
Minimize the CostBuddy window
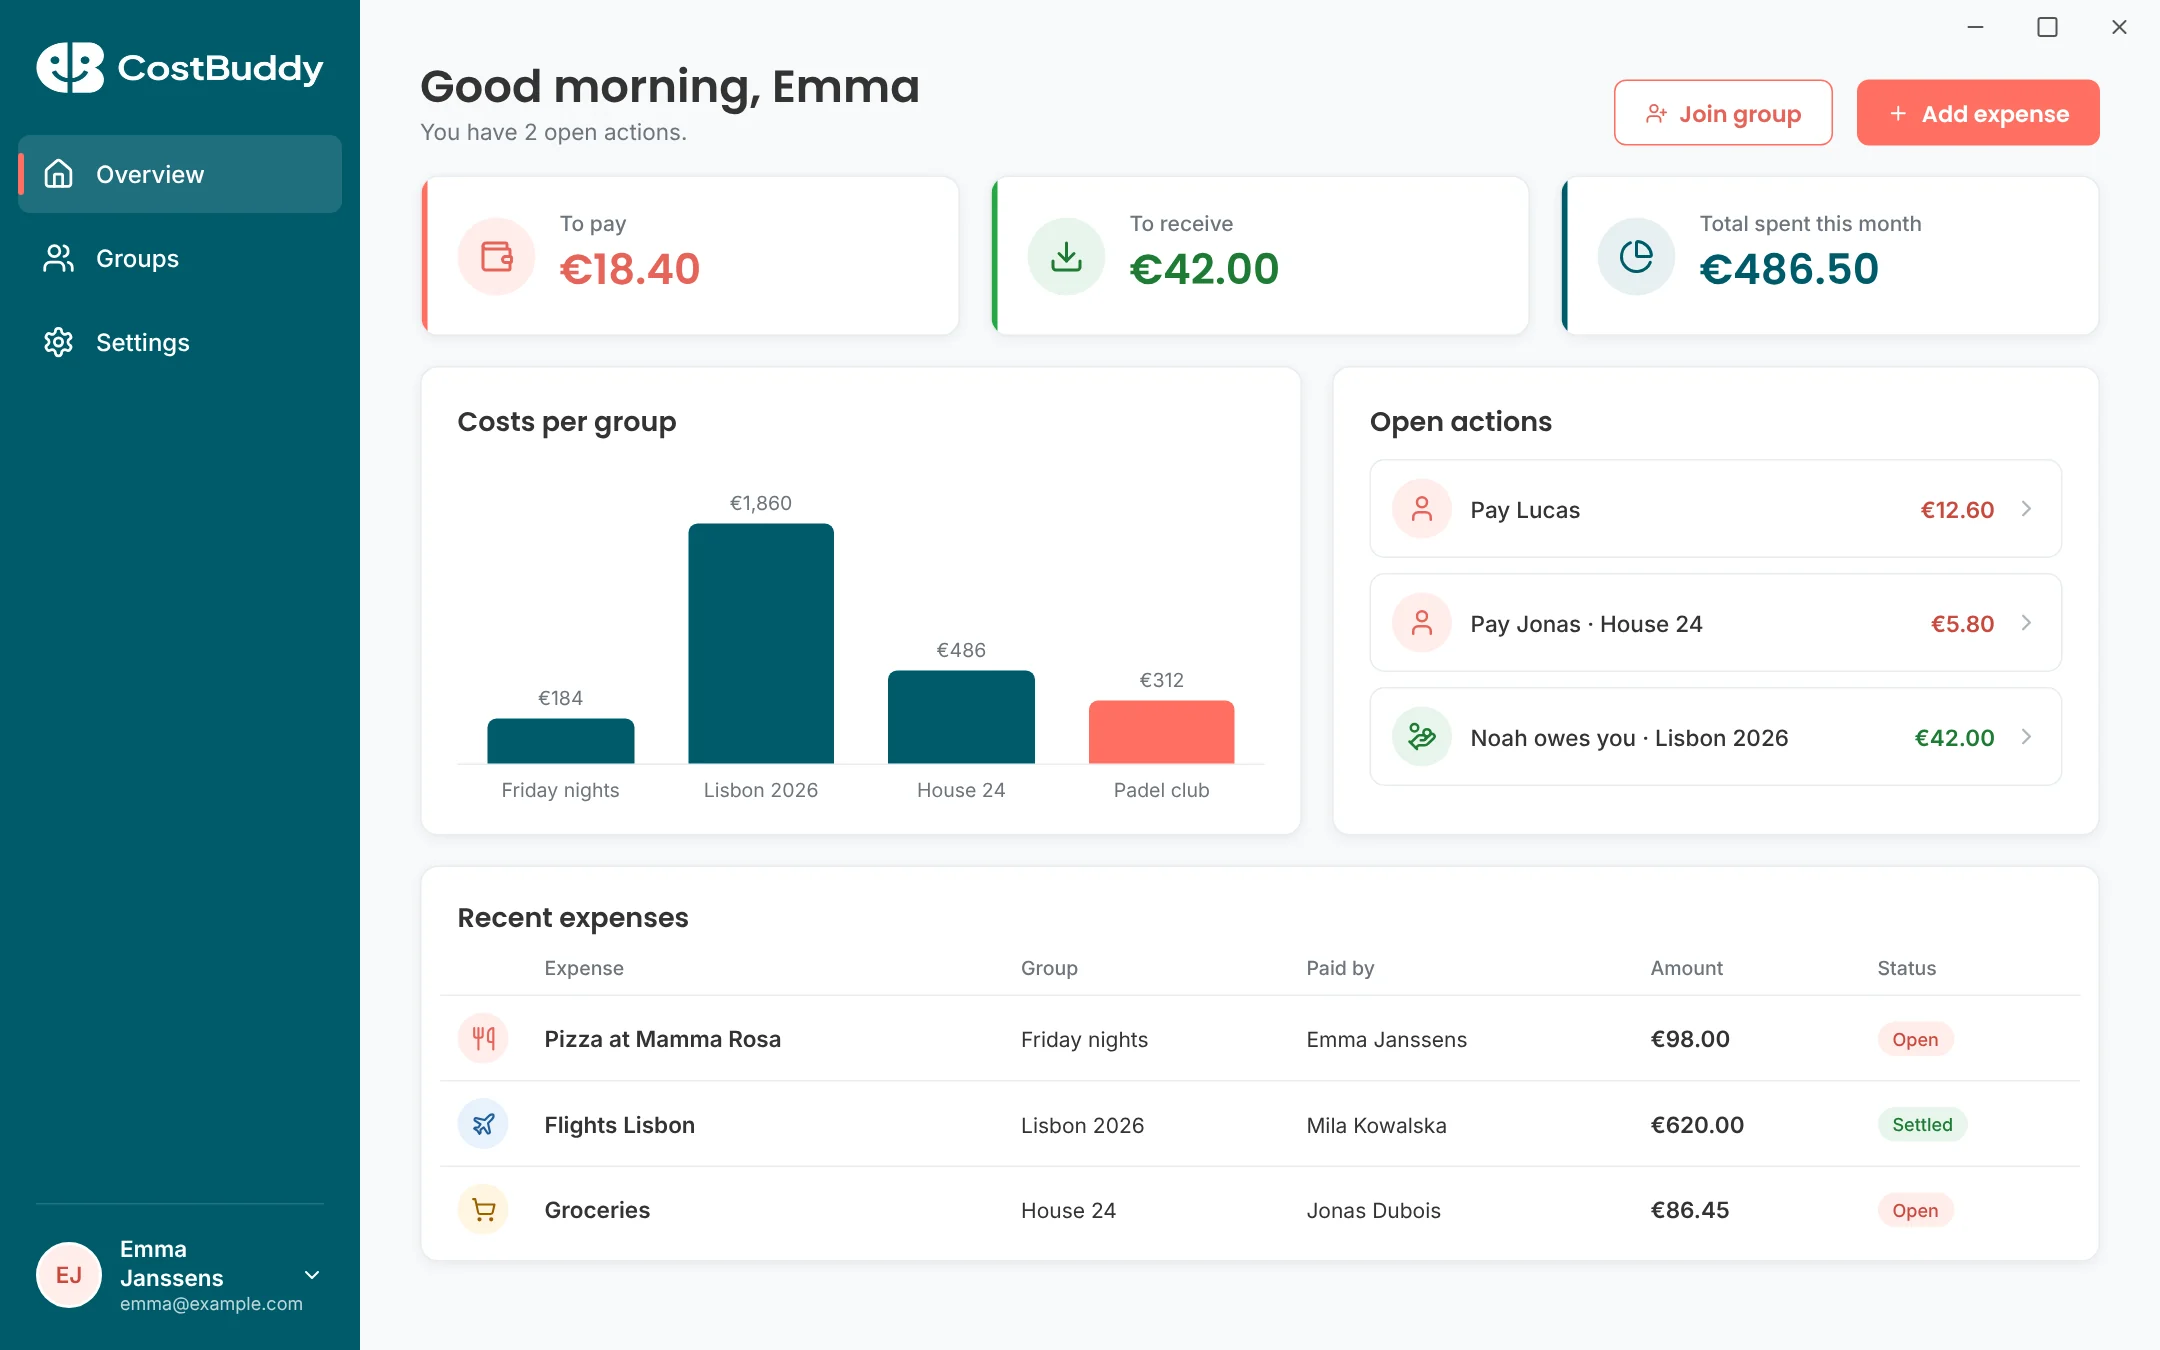pyautogui.click(x=1975, y=27)
